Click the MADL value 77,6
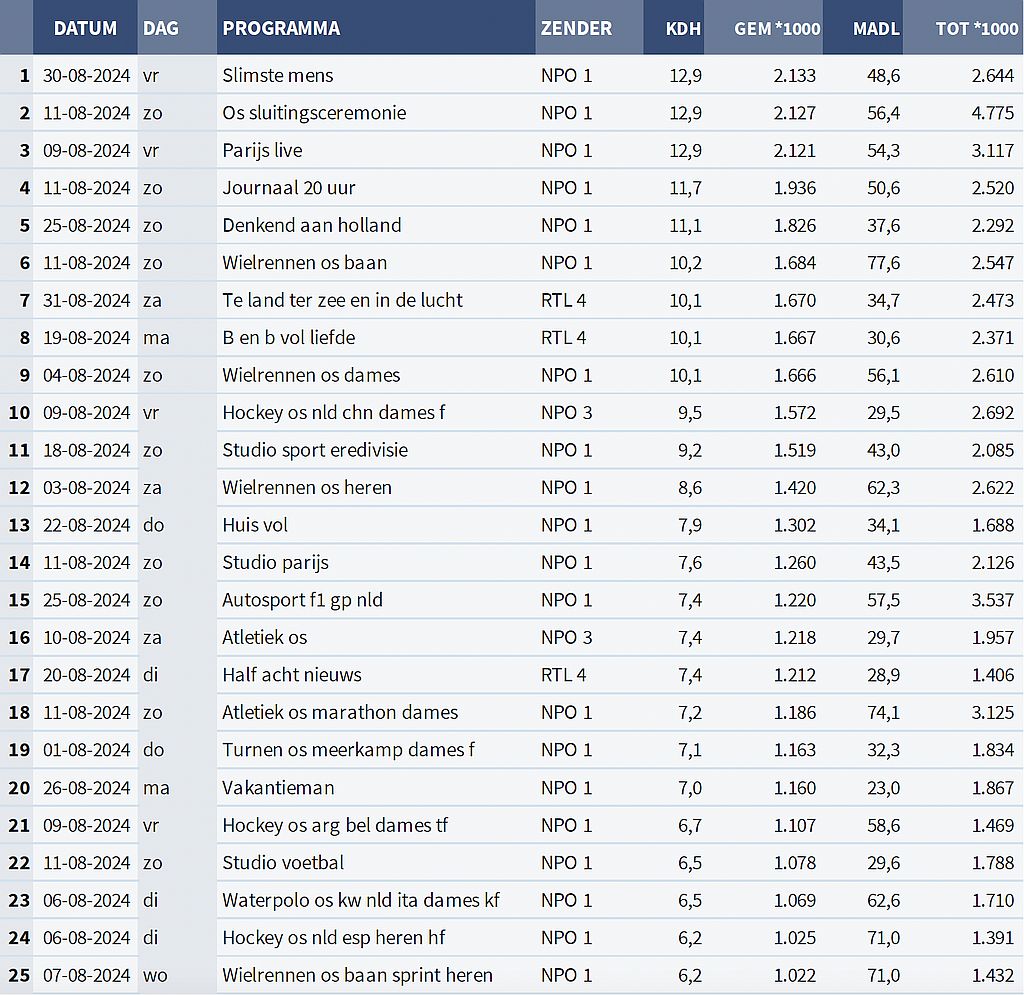This screenshot has width=1024, height=995. tap(884, 263)
